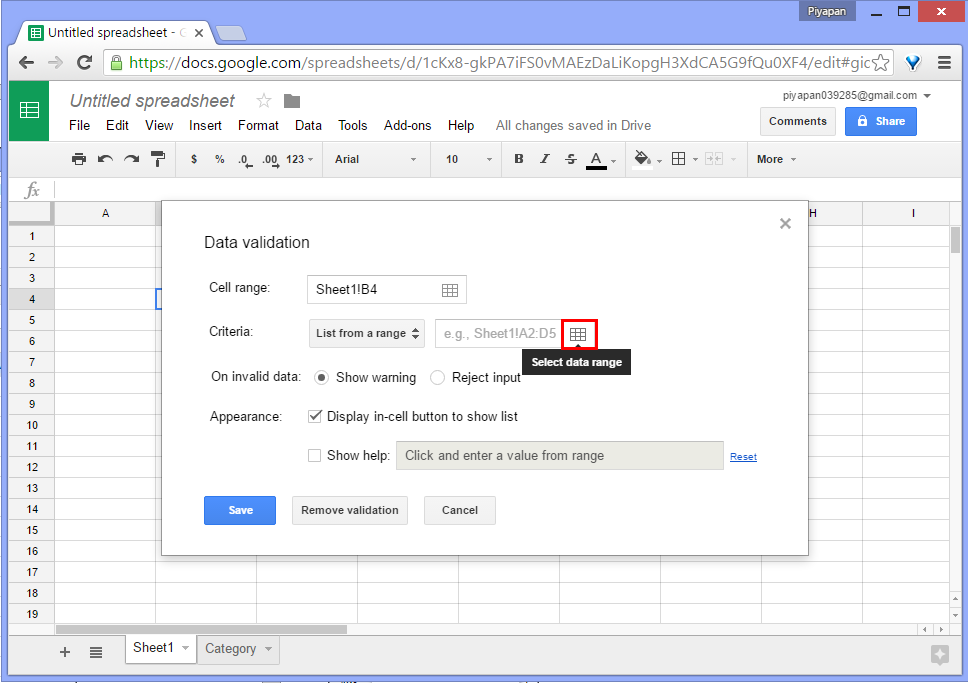This screenshot has width=968, height=683.
Task: Open the borders menu icon
Action: (681, 158)
